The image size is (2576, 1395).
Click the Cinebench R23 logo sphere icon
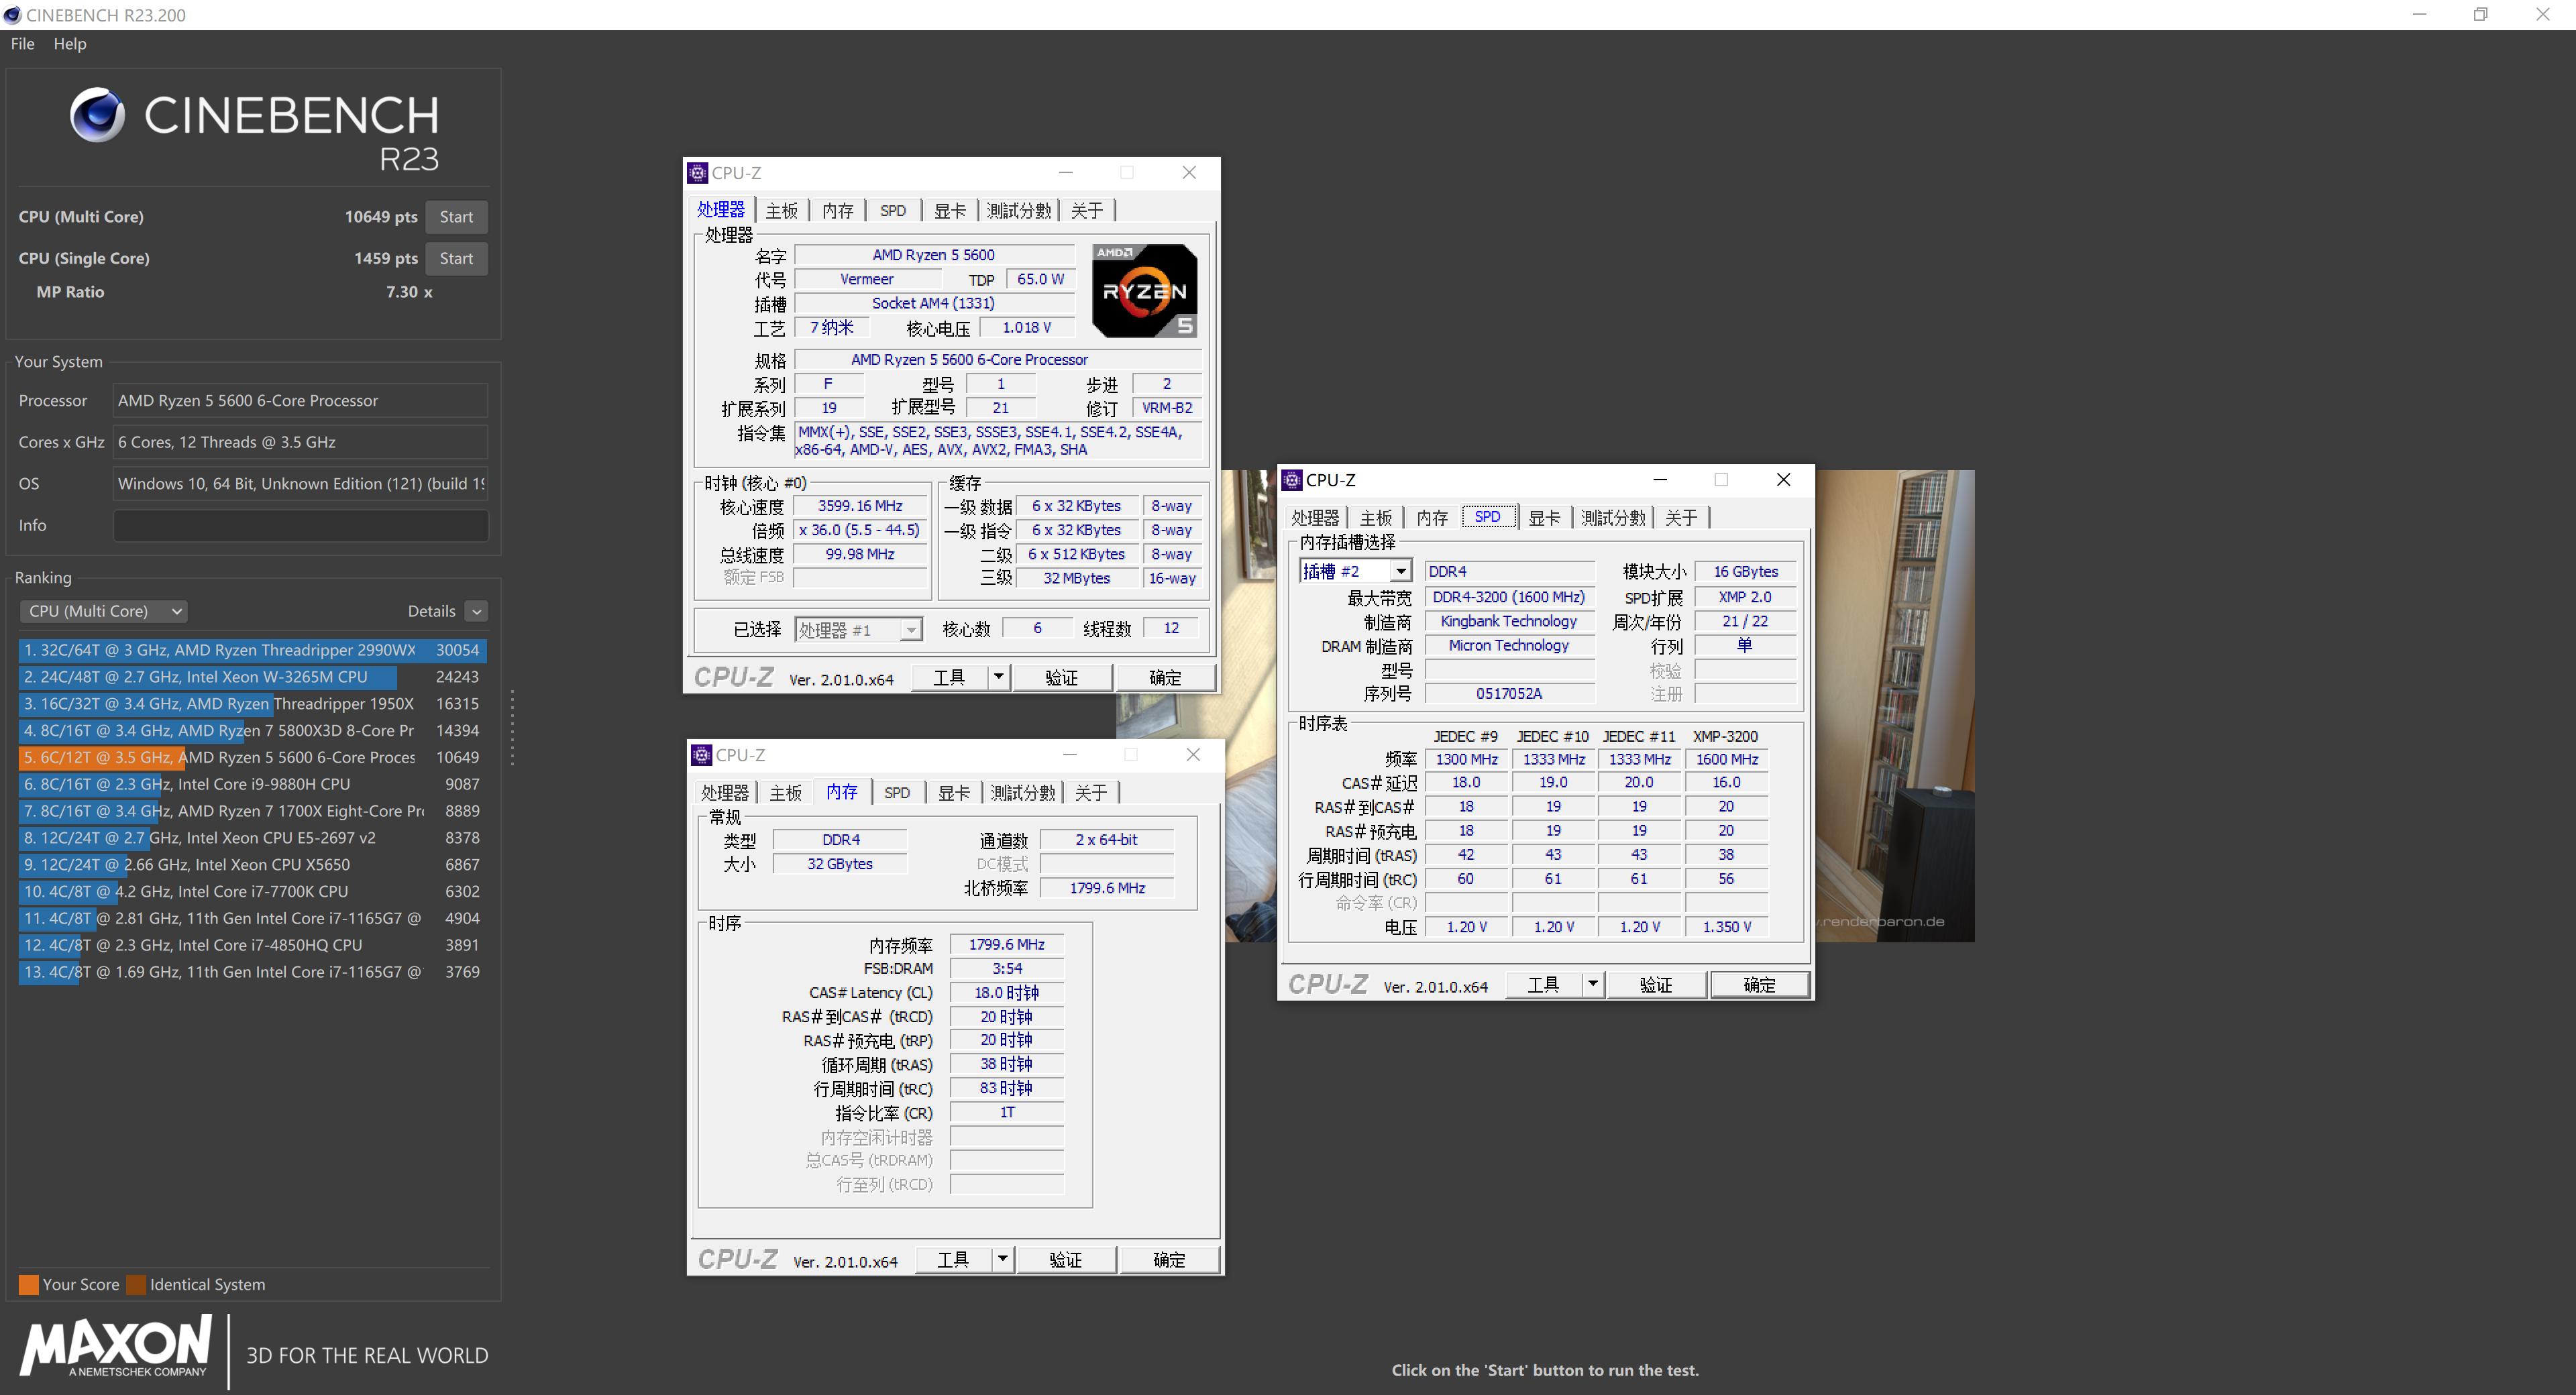[97, 115]
